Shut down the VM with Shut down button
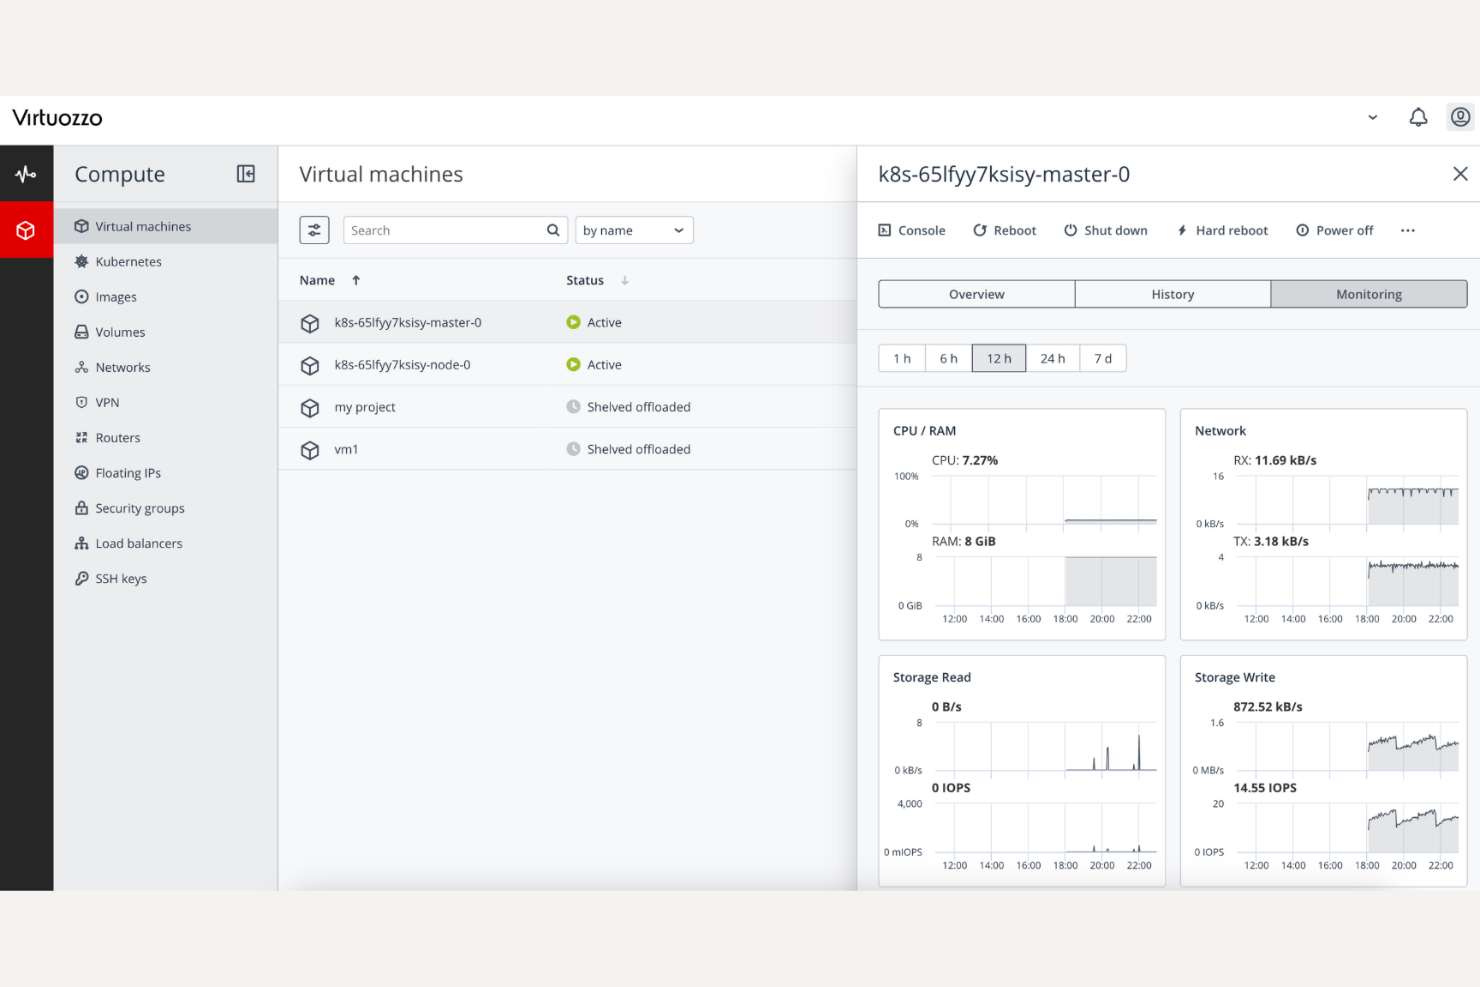Viewport: 1480px width, 987px height. point(1105,230)
